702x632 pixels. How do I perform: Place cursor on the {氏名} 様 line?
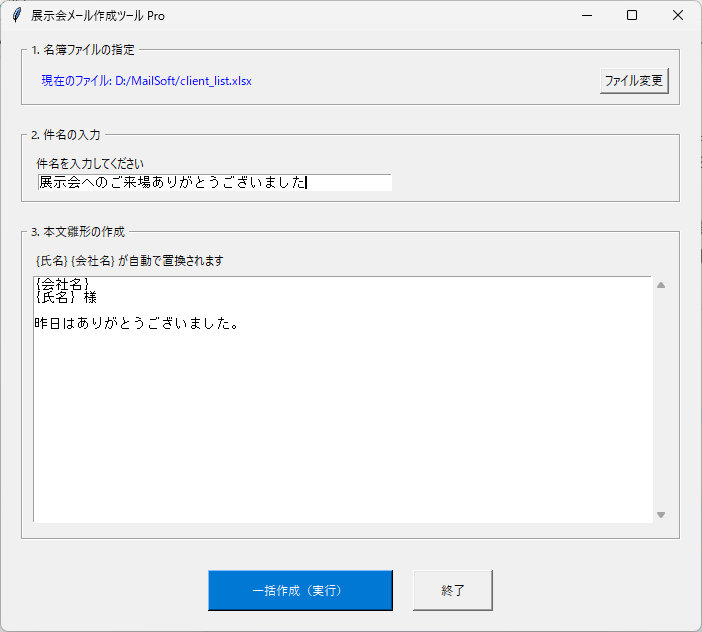65,297
